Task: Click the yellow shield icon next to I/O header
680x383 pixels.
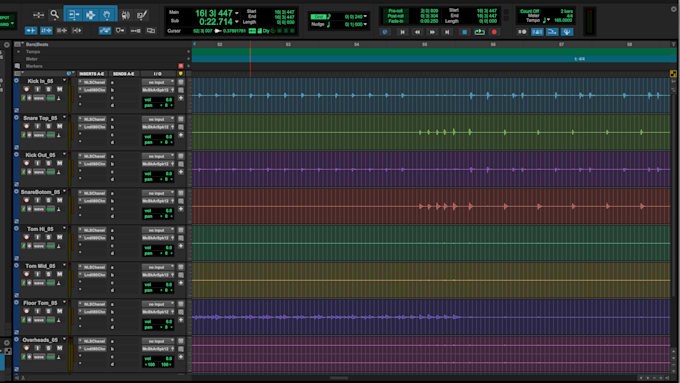Action: click(181, 74)
